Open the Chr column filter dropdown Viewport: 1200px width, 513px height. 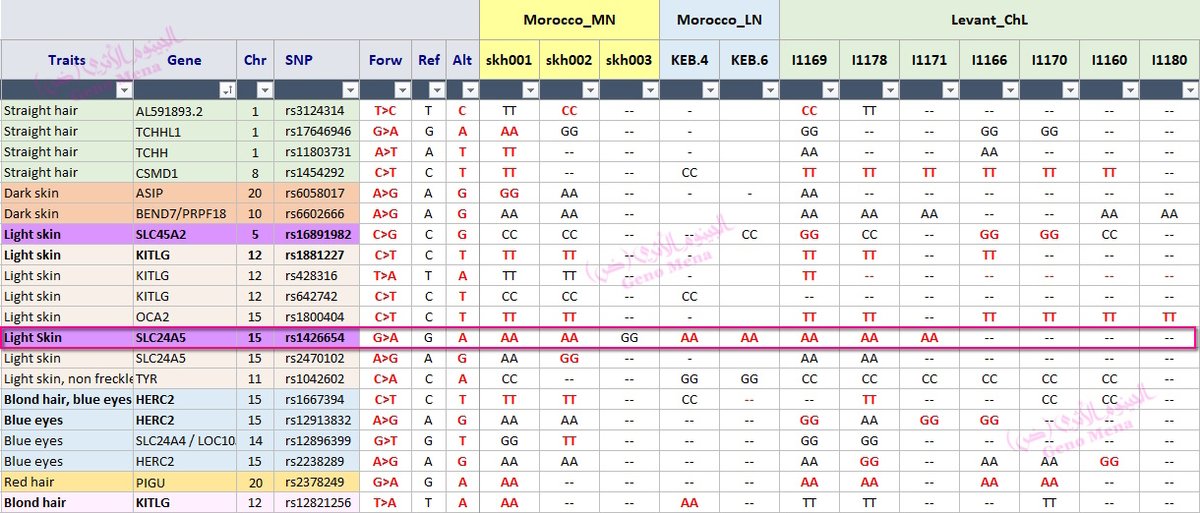click(x=265, y=90)
